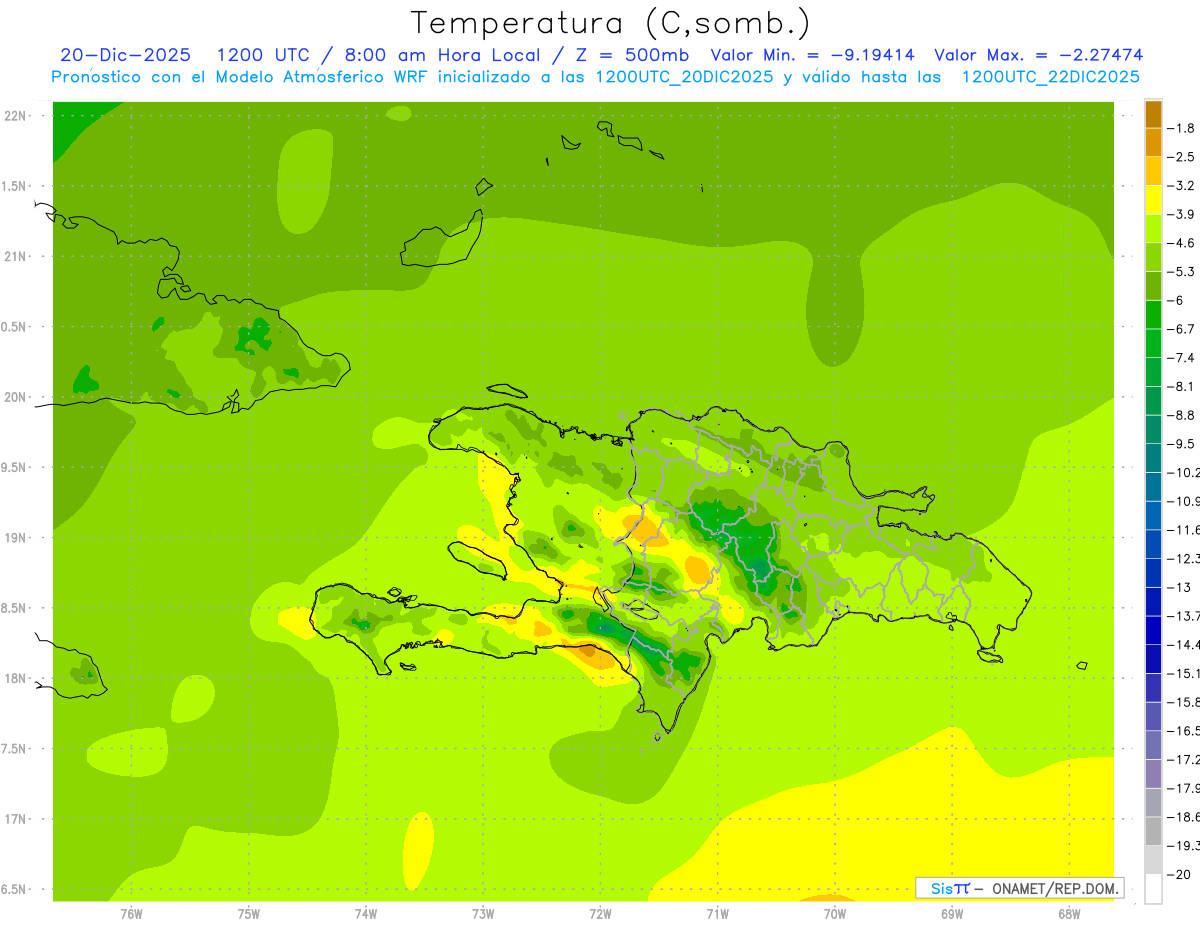Screen dimensions: 1200x927
Task: Click 'Valor Min. = -9.19414' text
Action: pyautogui.click(x=815, y=56)
